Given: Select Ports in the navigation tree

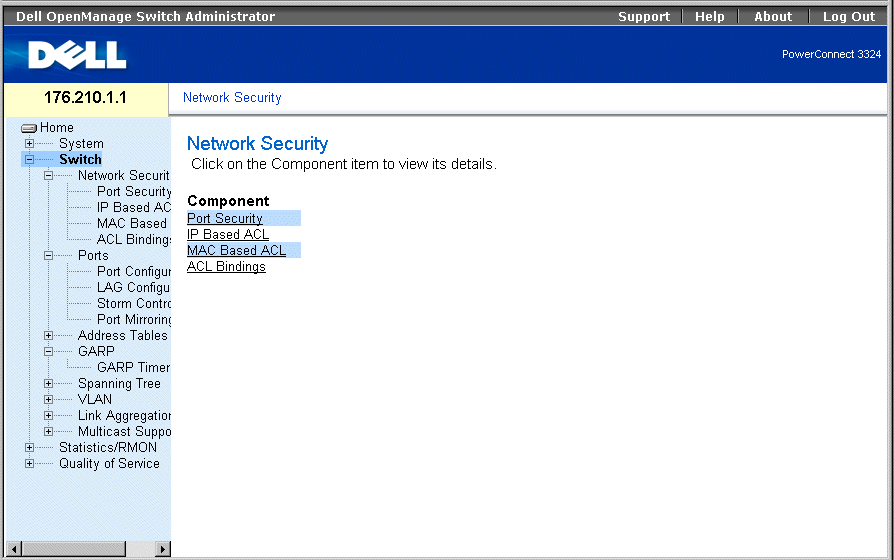Looking at the screenshot, I should click(93, 255).
